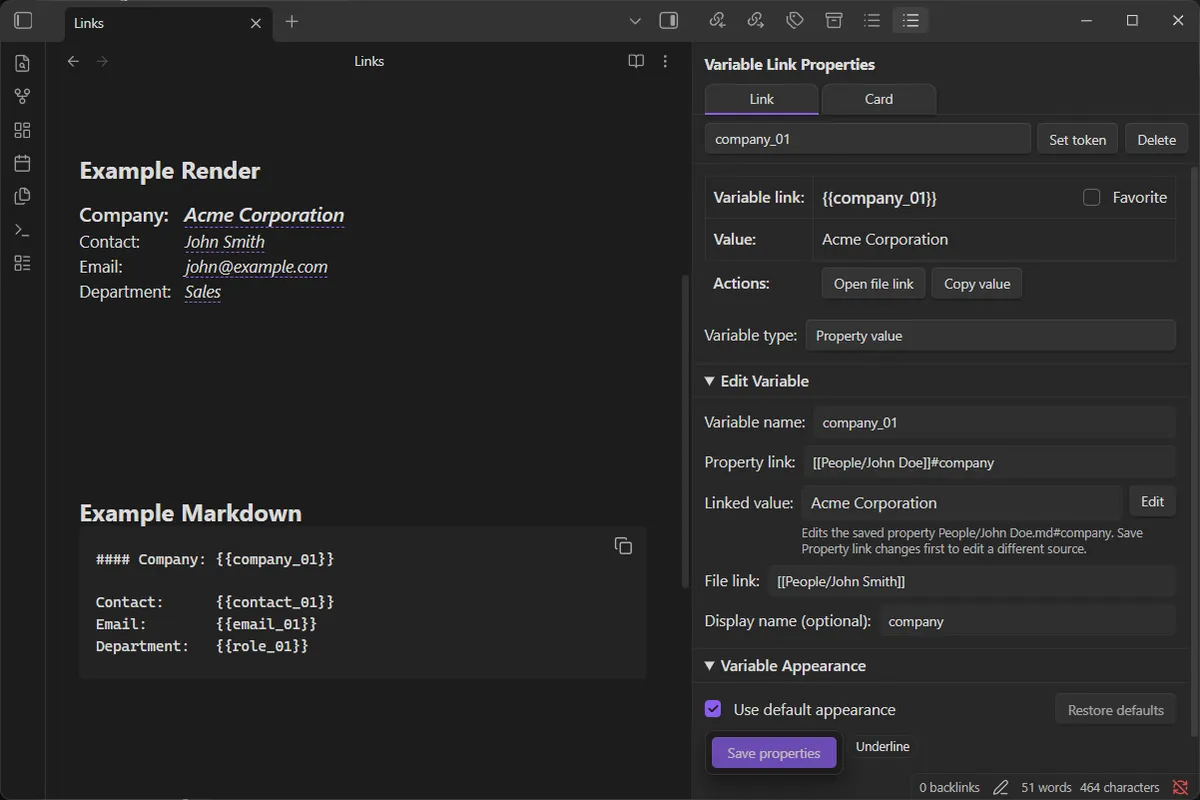Click the {{role_01}} code text
The image size is (1200, 800).
tap(262, 646)
